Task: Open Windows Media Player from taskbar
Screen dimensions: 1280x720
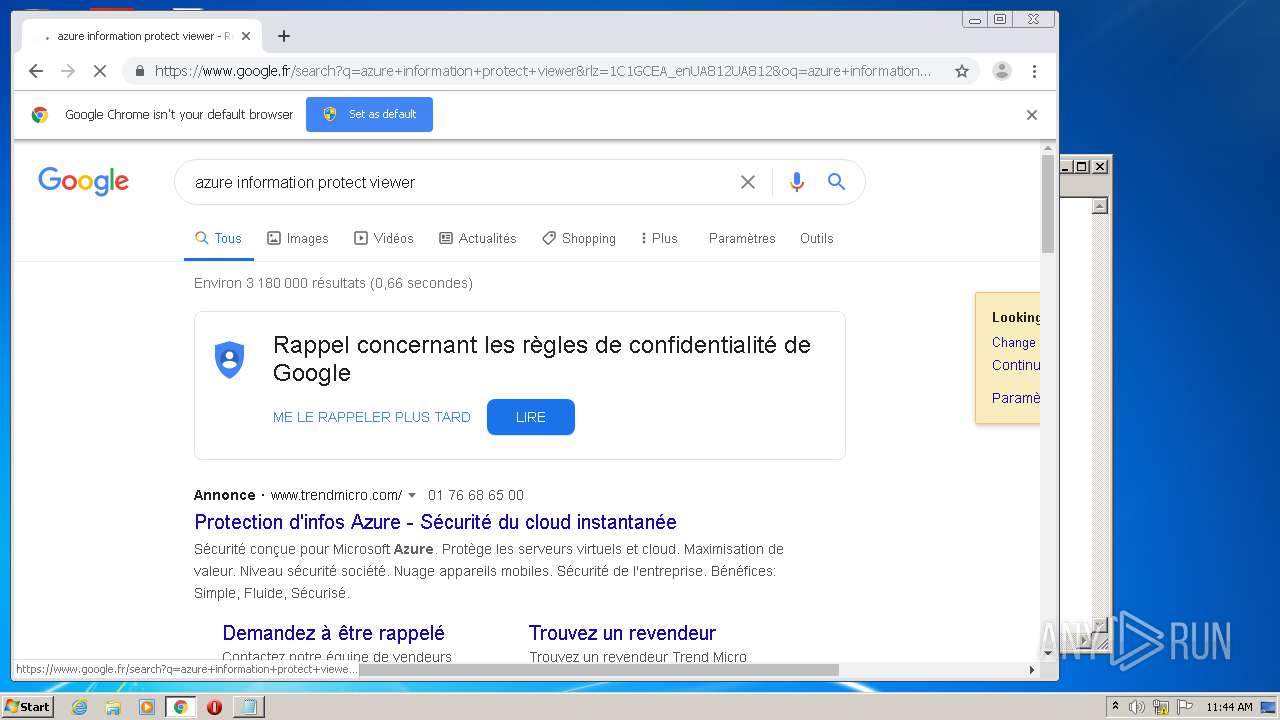Action: tap(147, 707)
